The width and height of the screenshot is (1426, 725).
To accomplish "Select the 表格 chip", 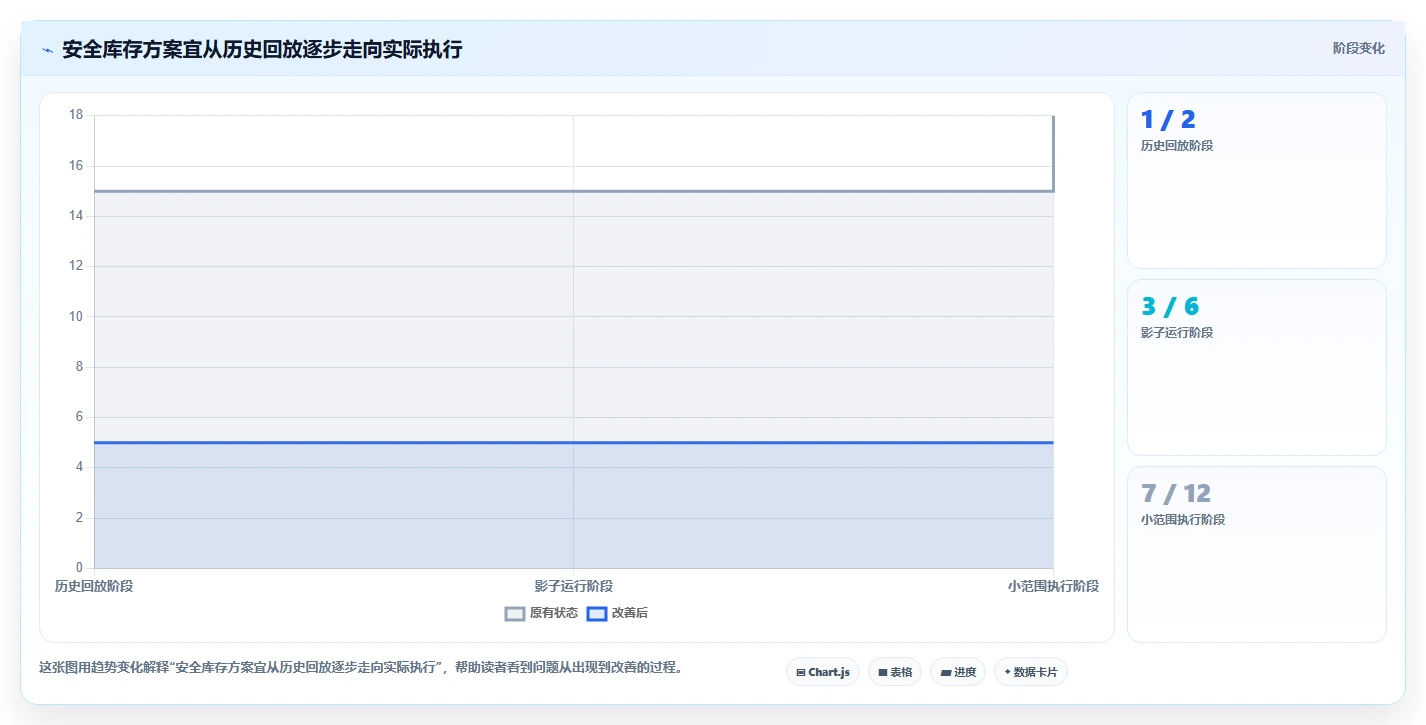I will [x=895, y=672].
